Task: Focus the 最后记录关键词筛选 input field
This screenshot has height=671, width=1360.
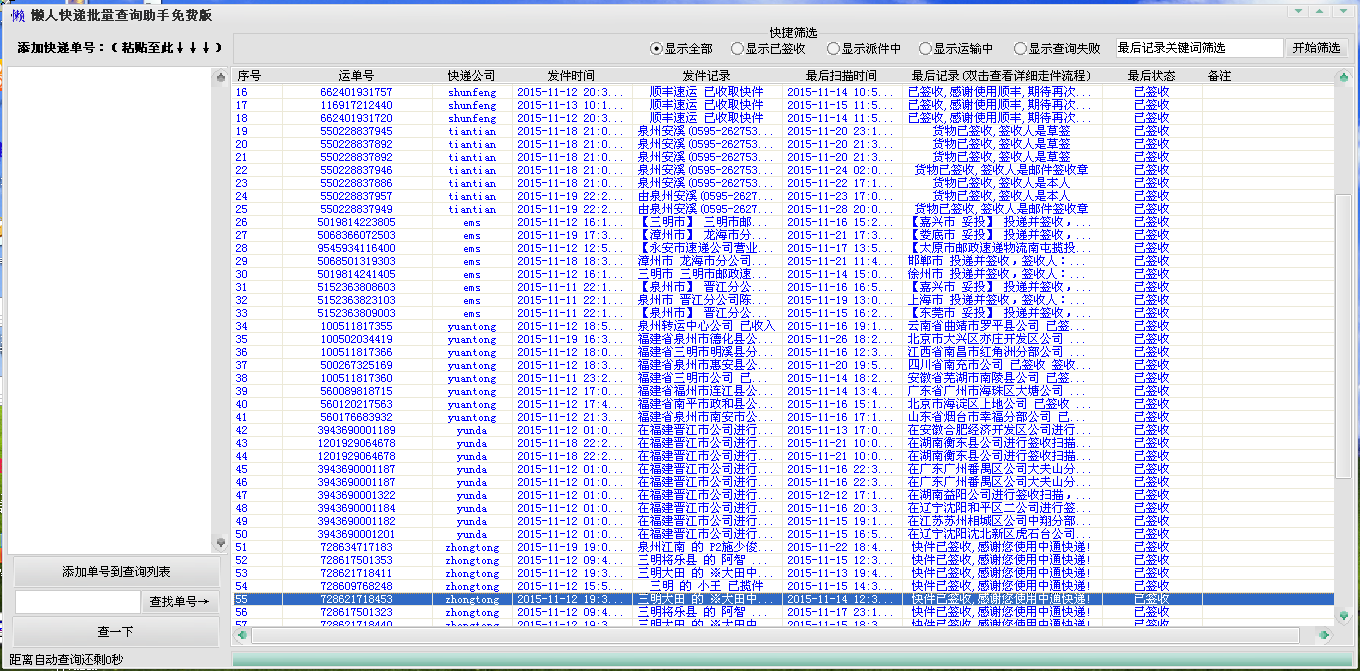Action: tap(1198, 48)
